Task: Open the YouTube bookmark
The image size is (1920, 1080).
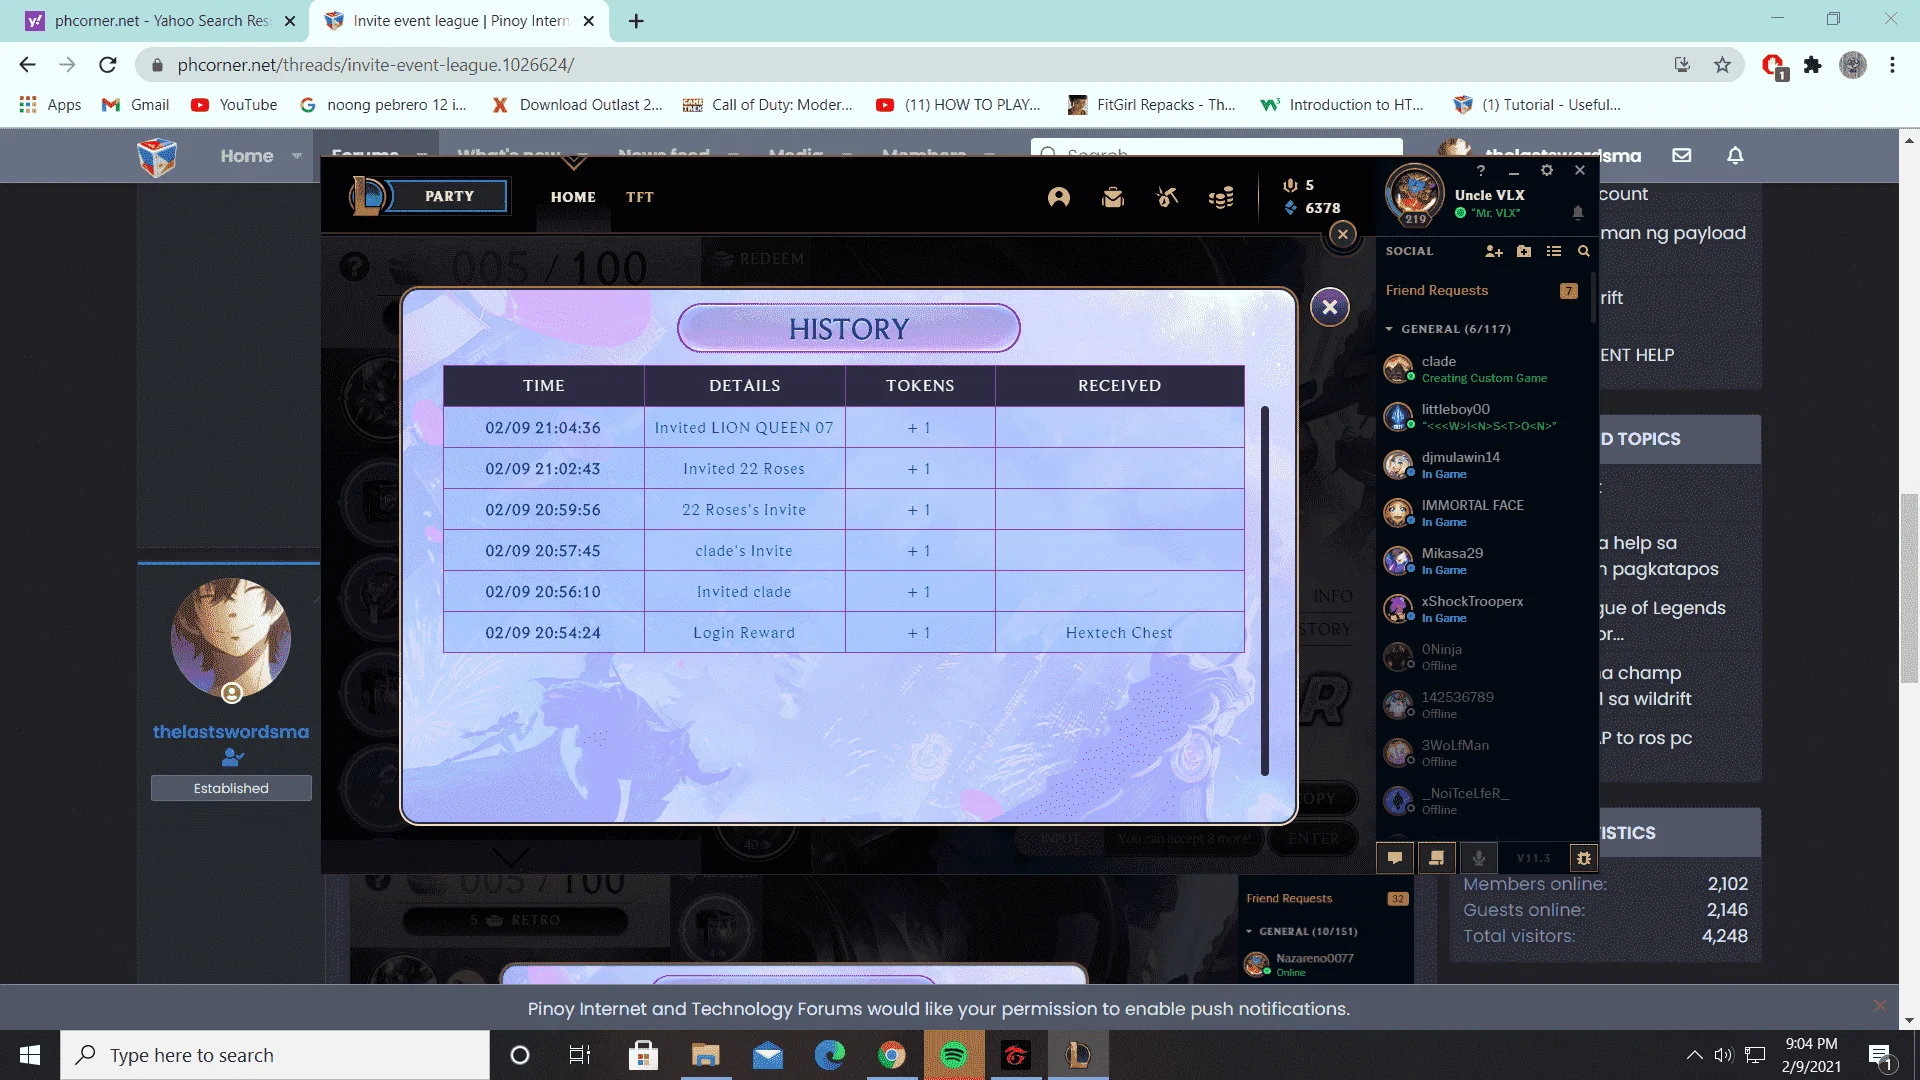Action: 234,105
